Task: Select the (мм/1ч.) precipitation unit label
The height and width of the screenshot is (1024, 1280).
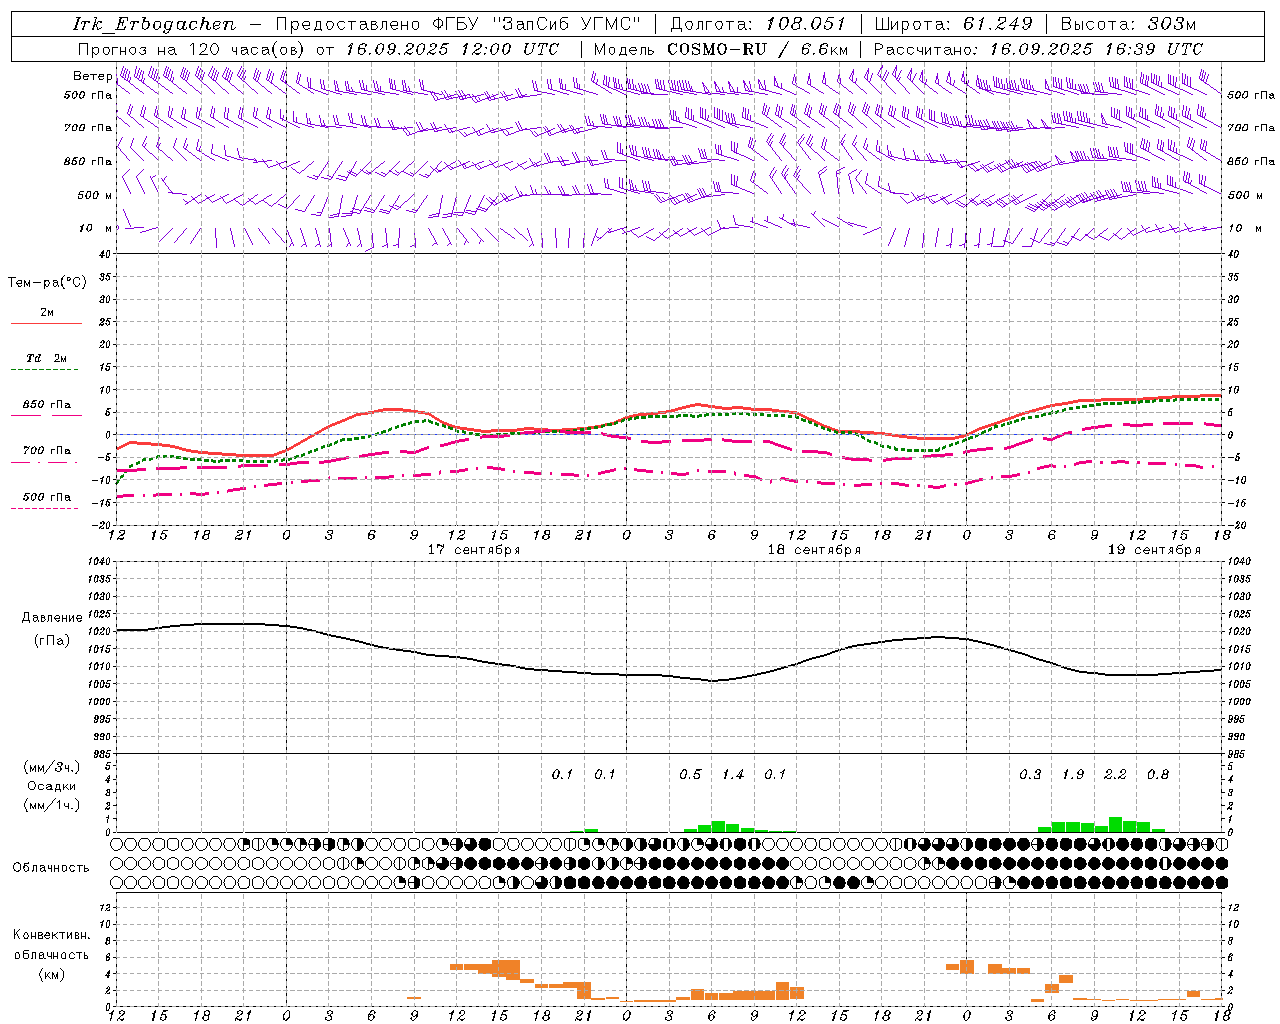Action: coord(52,805)
